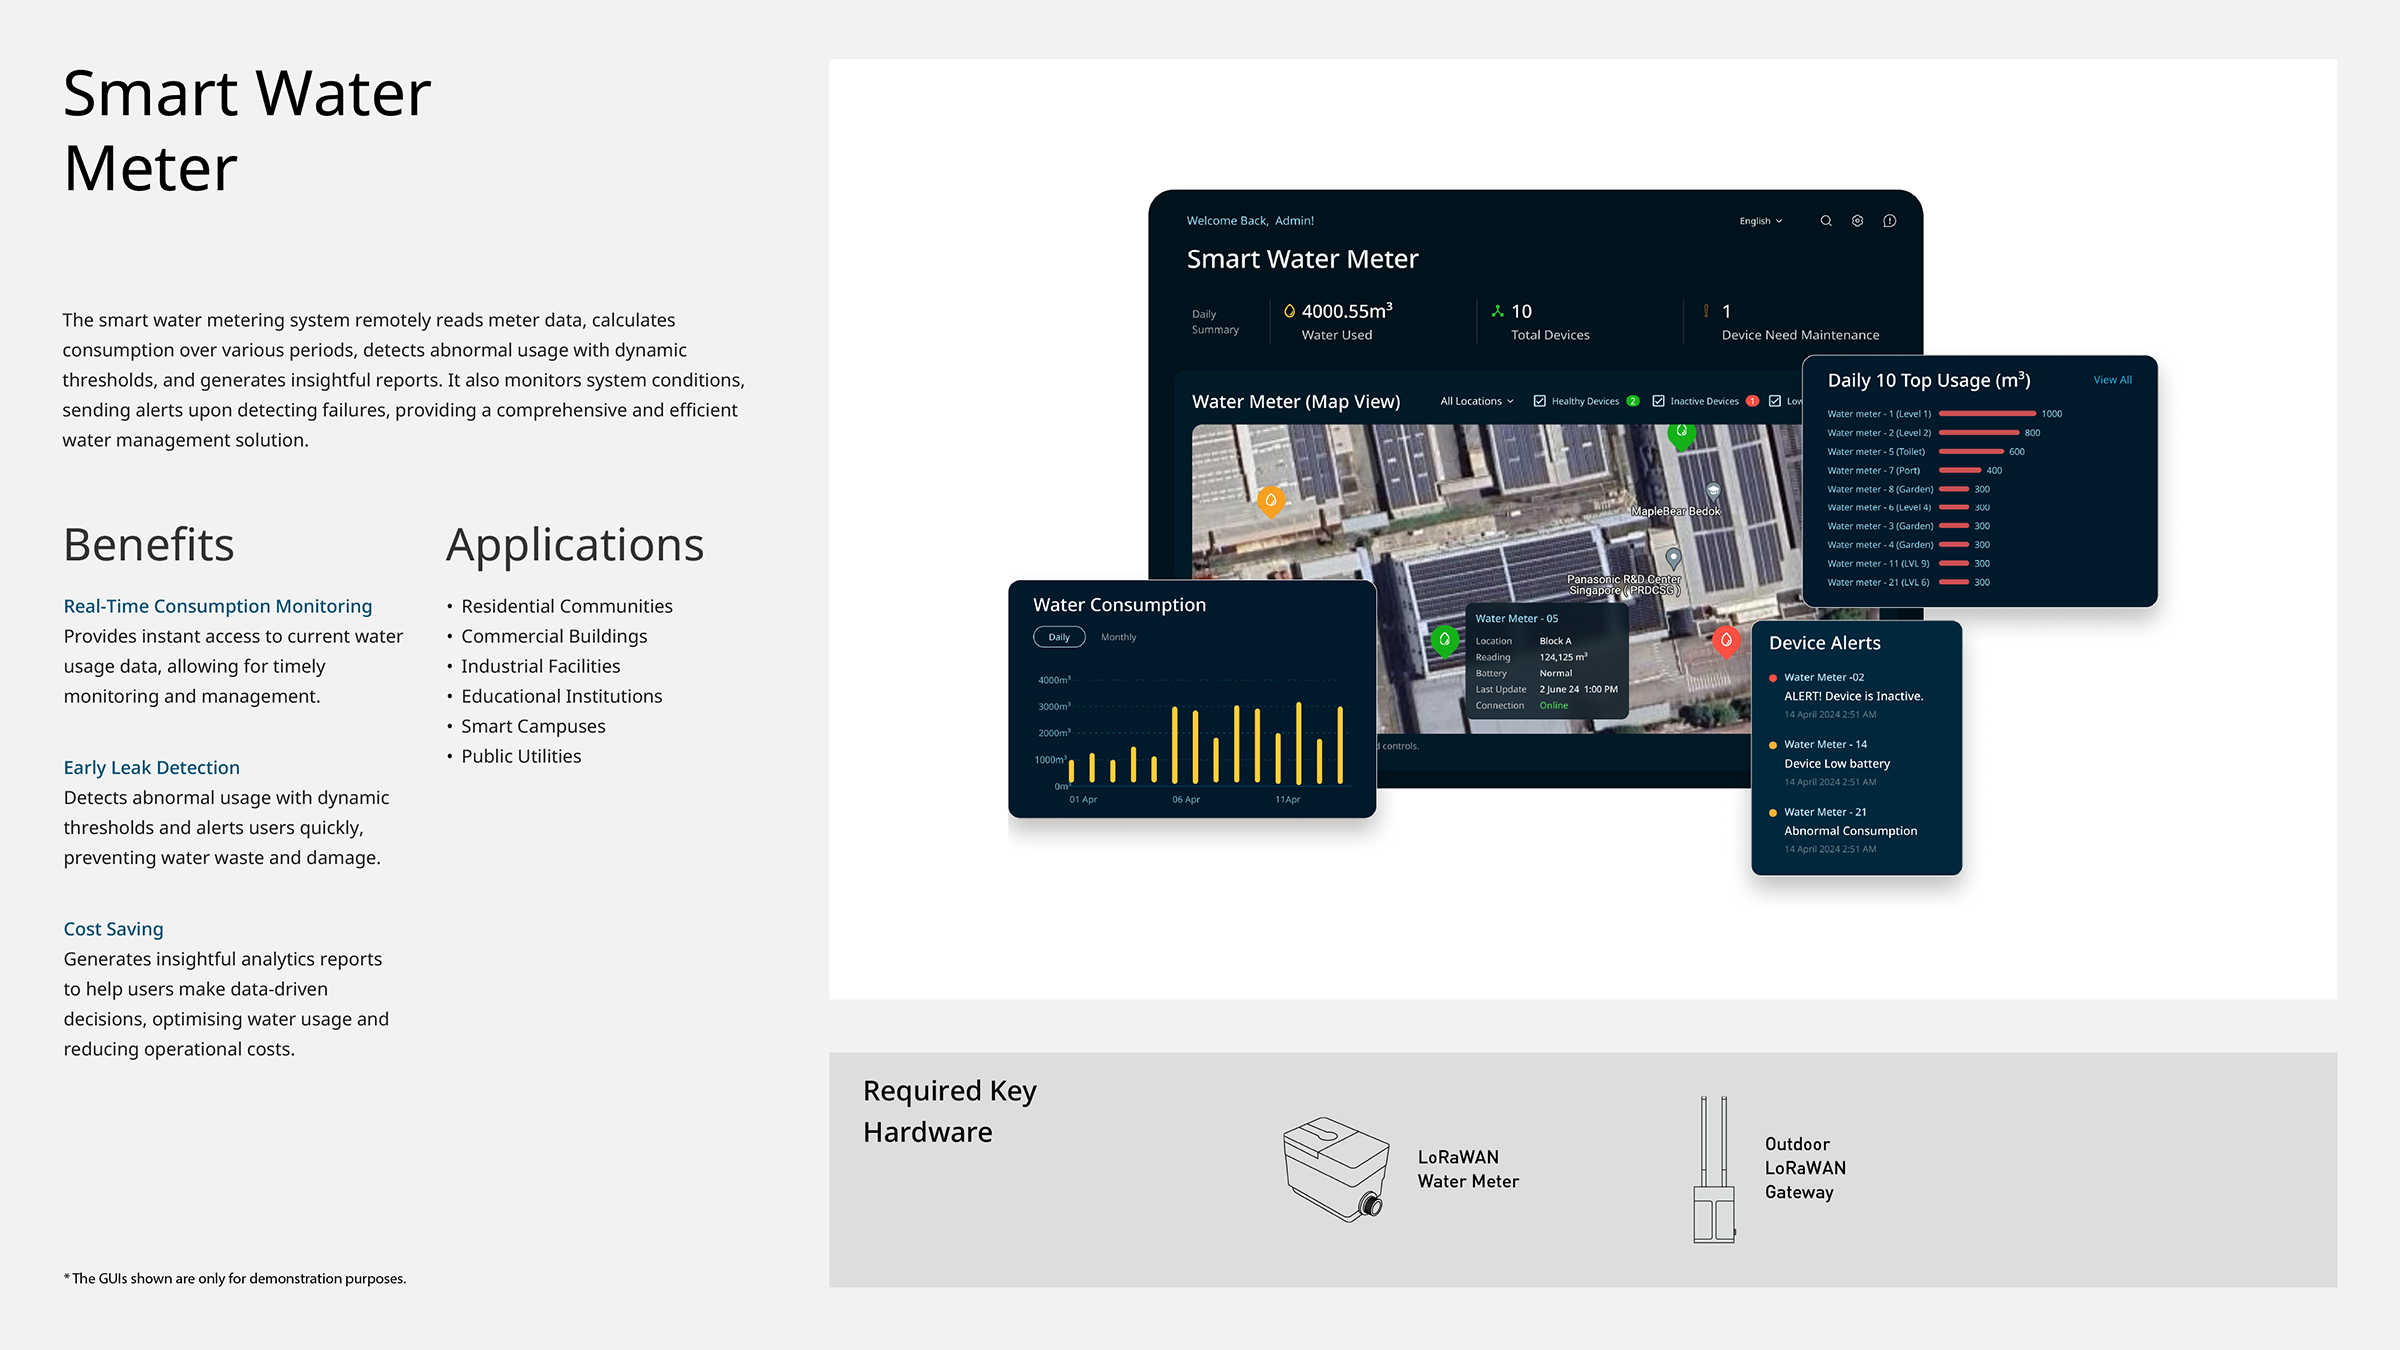The image size is (2400, 1350).
Task: Click View All in Daily Top Usage
Action: click(2112, 380)
